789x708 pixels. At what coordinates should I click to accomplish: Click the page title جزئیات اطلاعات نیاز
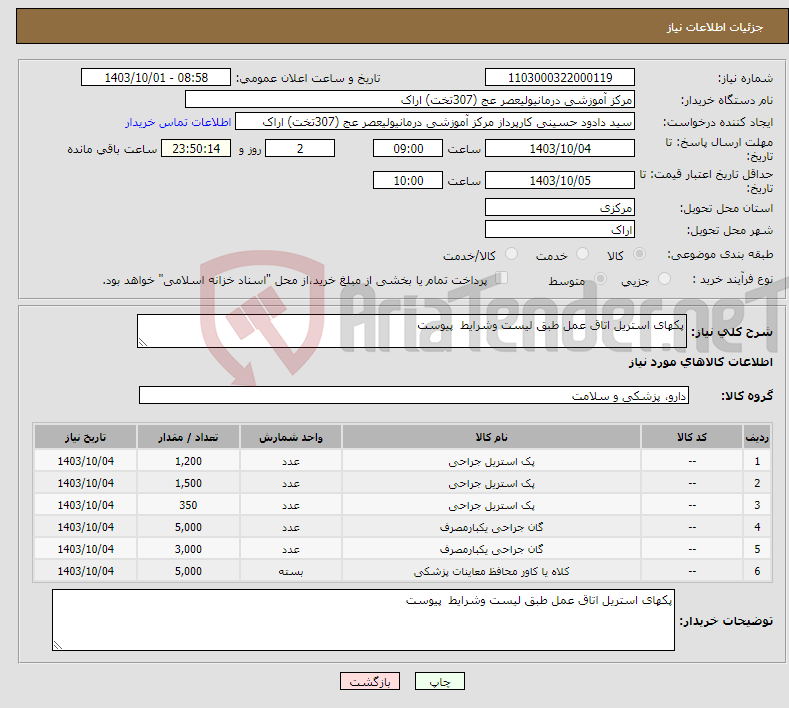tap(715, 27)
